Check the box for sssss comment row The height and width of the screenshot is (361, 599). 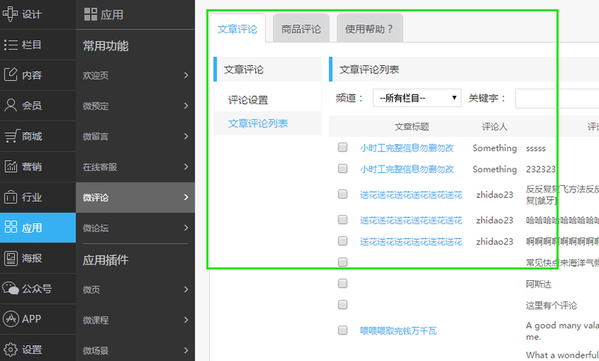tap(343, 147)
